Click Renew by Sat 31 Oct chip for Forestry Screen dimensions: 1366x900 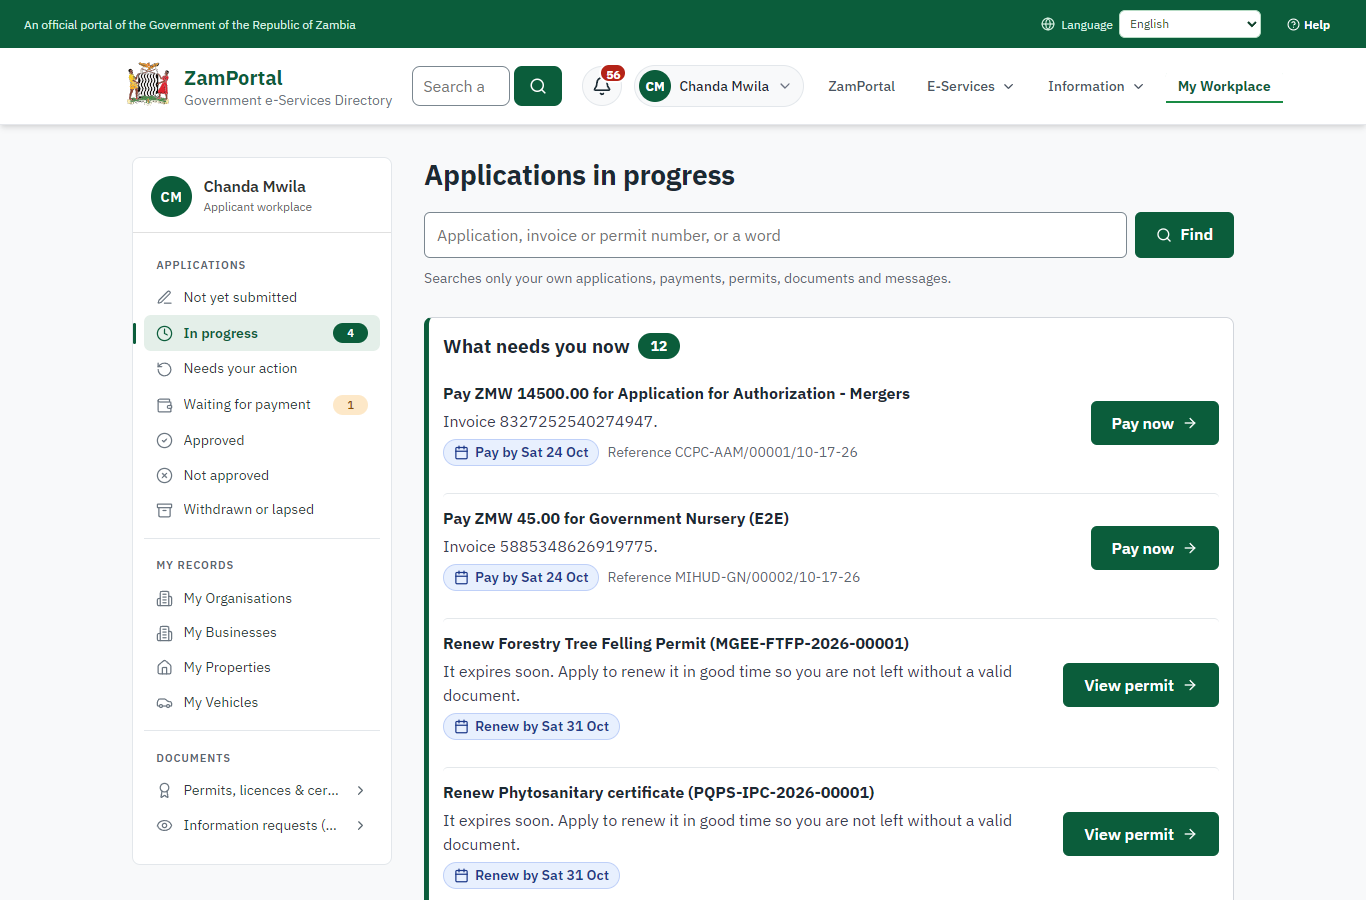click(x=531, y=726)
